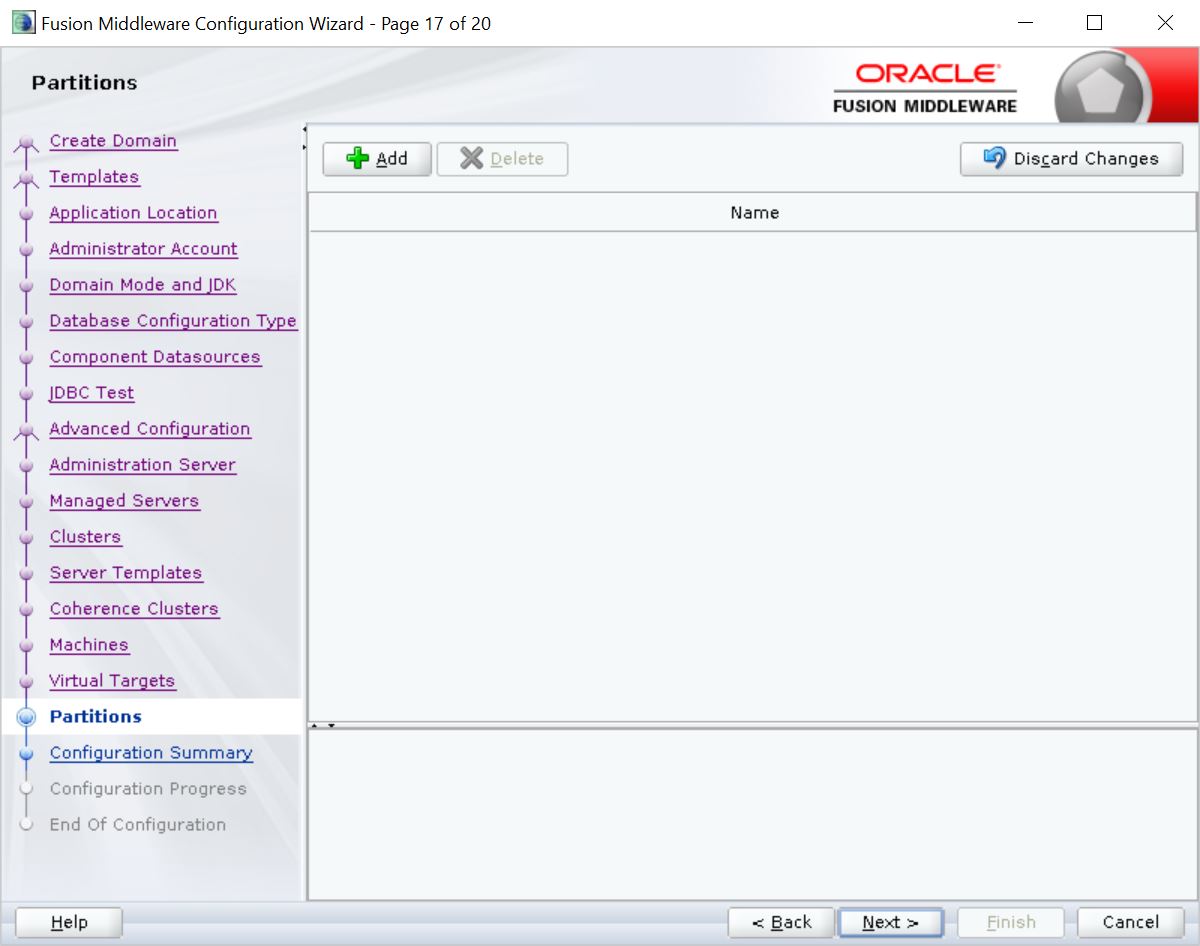The width and height of the screenshot is (1200, 946).
Task: Open Database Configuration Type step
Action: point(173,321)
